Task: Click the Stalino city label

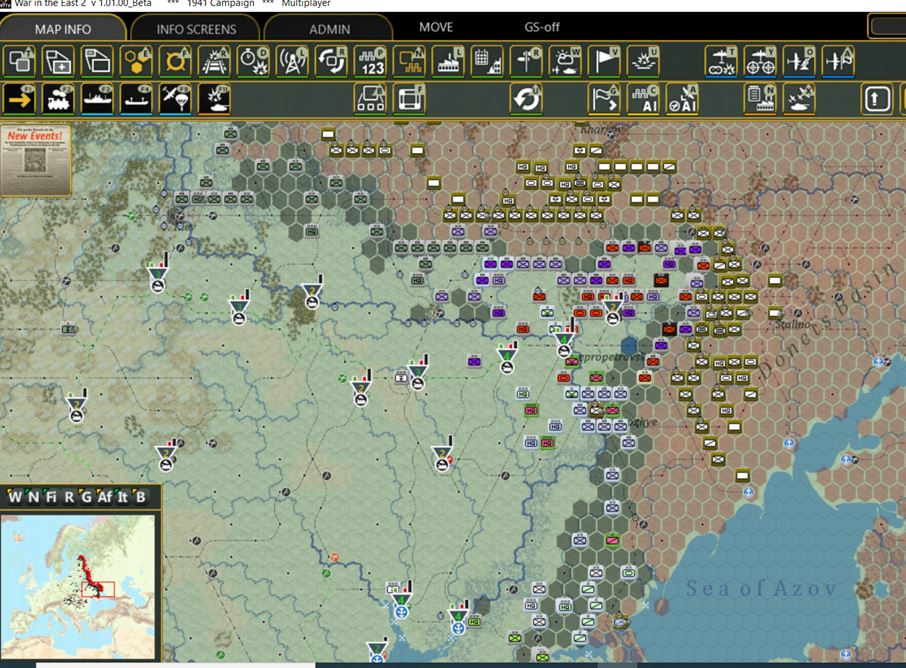Action: click(x=792, y=324)
